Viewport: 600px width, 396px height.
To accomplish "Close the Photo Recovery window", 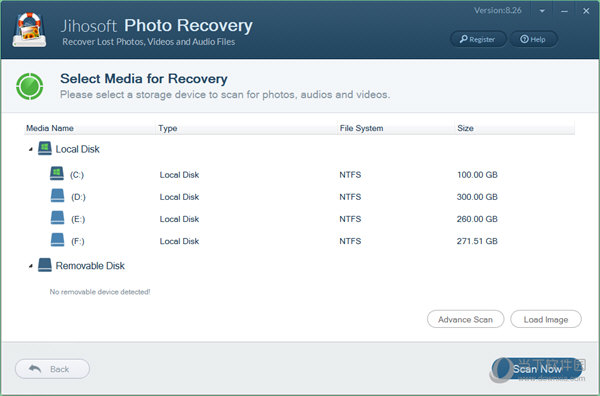I will 586,11.
